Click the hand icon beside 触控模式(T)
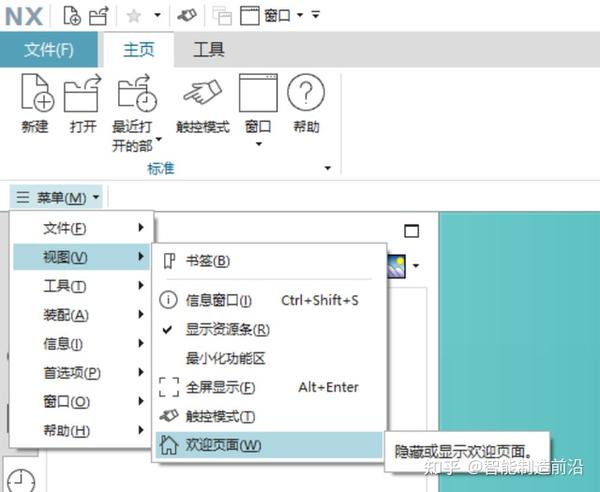Image resolution: width=600 pixels, height=492 pixels. pos(169,415)
